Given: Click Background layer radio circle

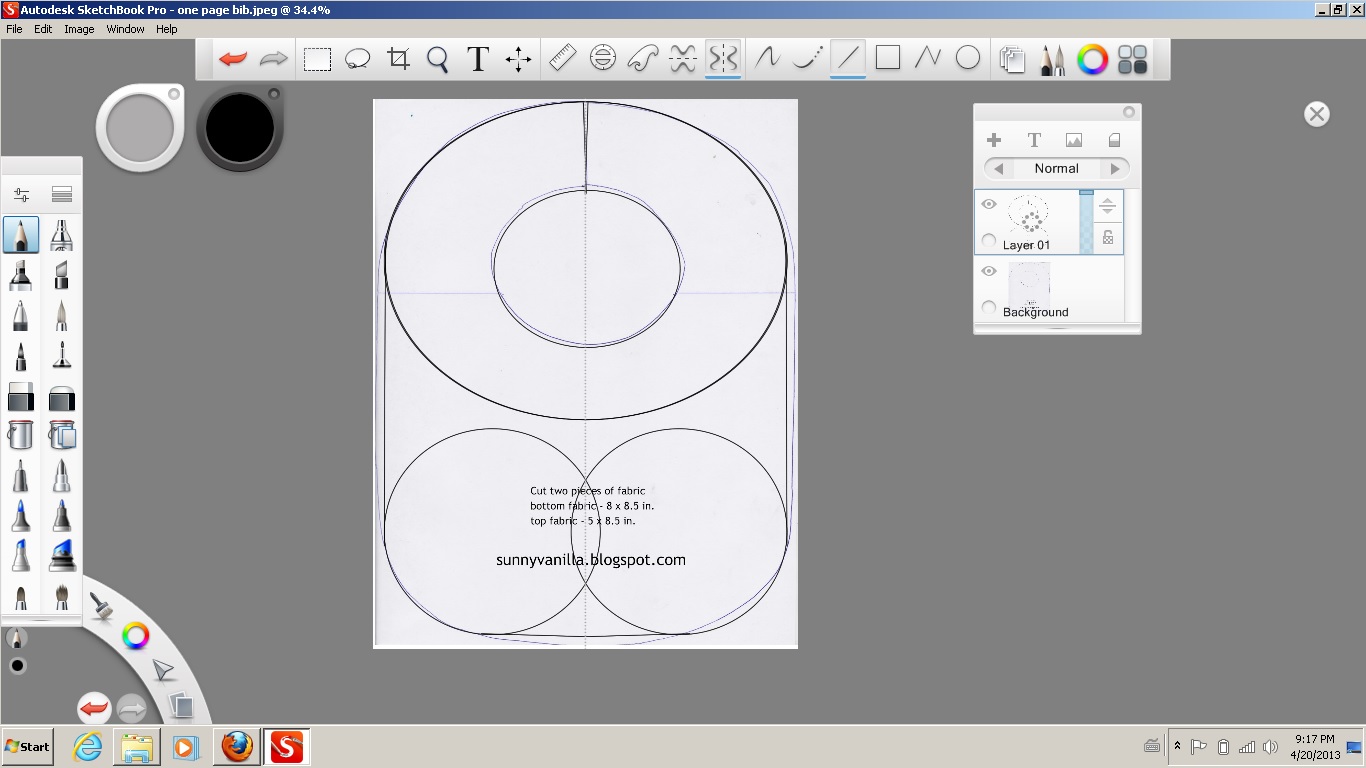Looking at the screenshot, I should [989, 308].
